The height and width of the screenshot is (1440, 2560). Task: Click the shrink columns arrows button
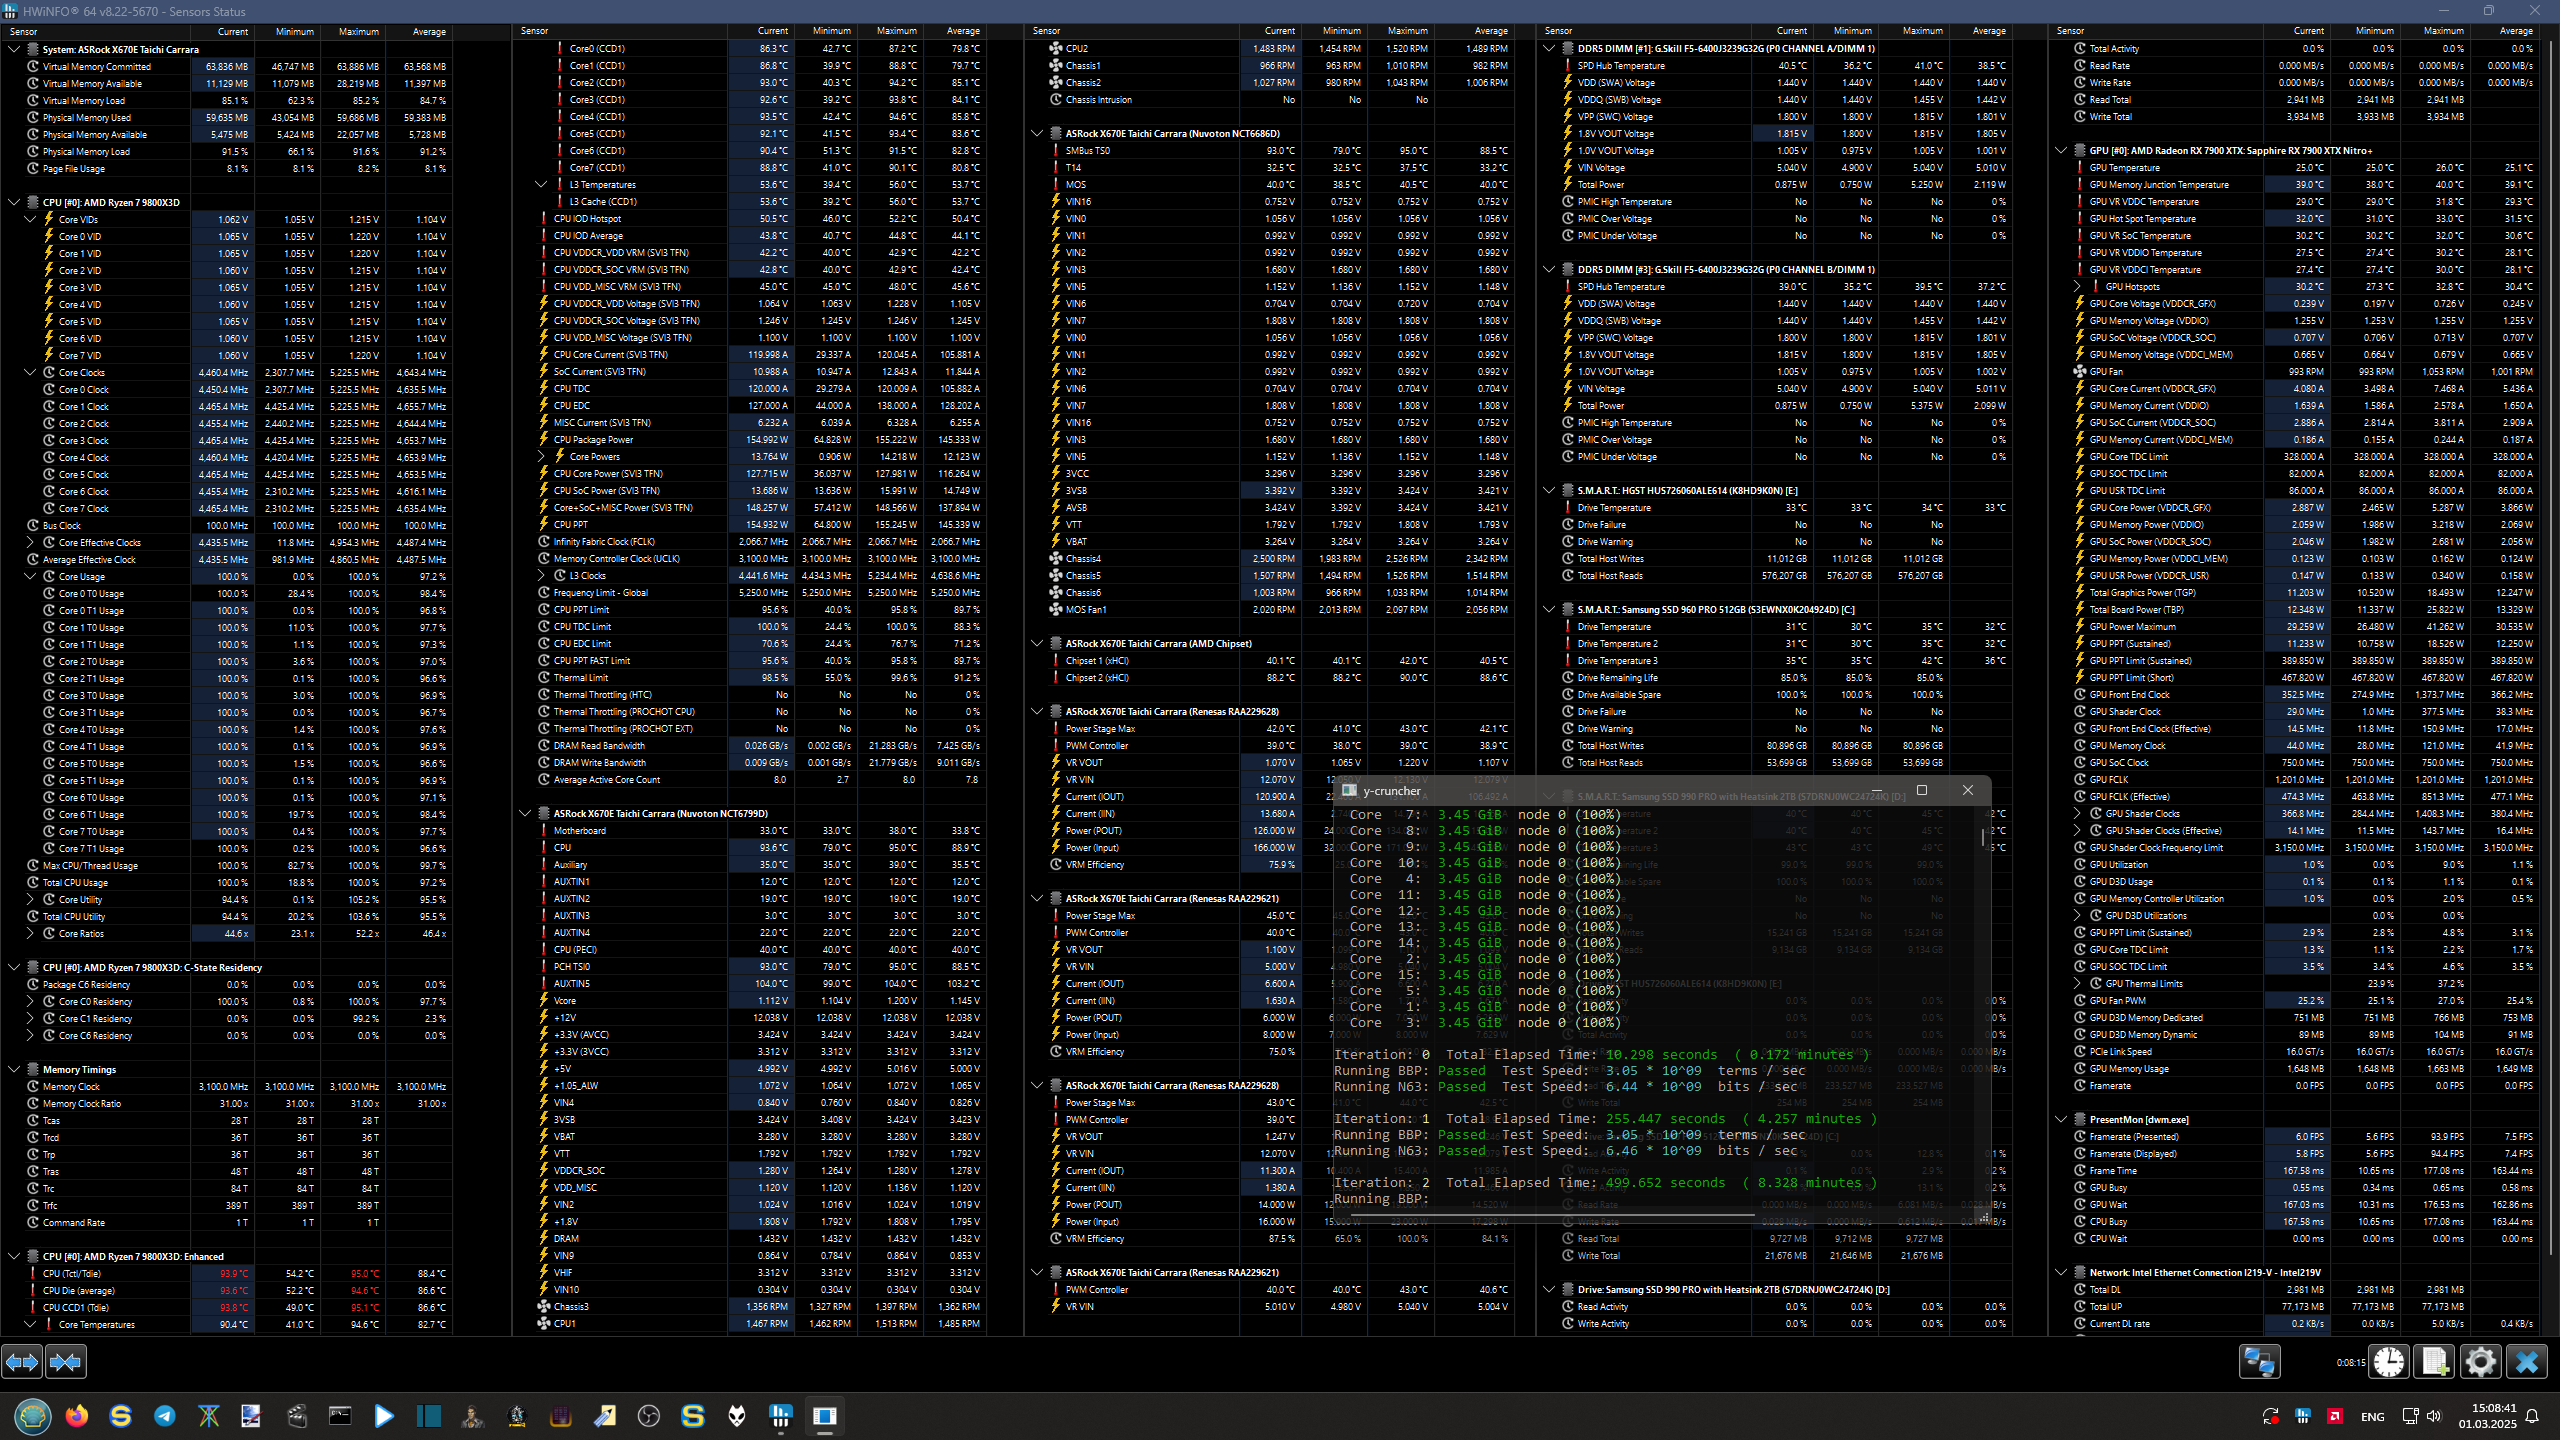click(66, 1362)
